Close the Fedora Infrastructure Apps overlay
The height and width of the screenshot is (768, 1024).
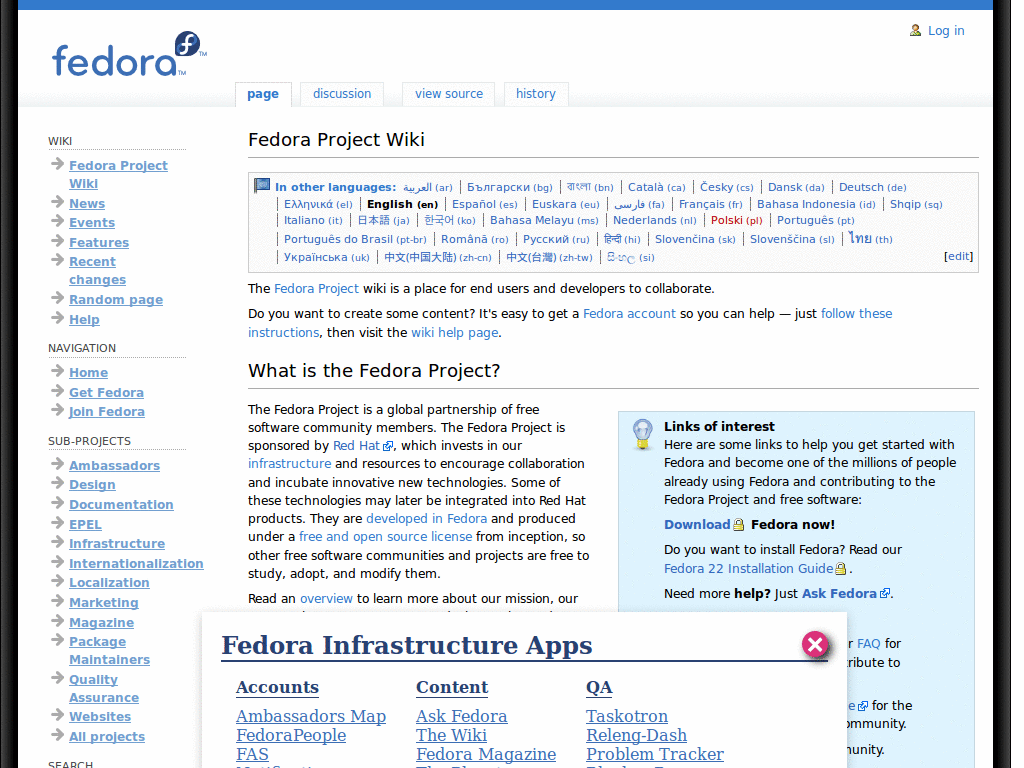click(x=815, y=645)
